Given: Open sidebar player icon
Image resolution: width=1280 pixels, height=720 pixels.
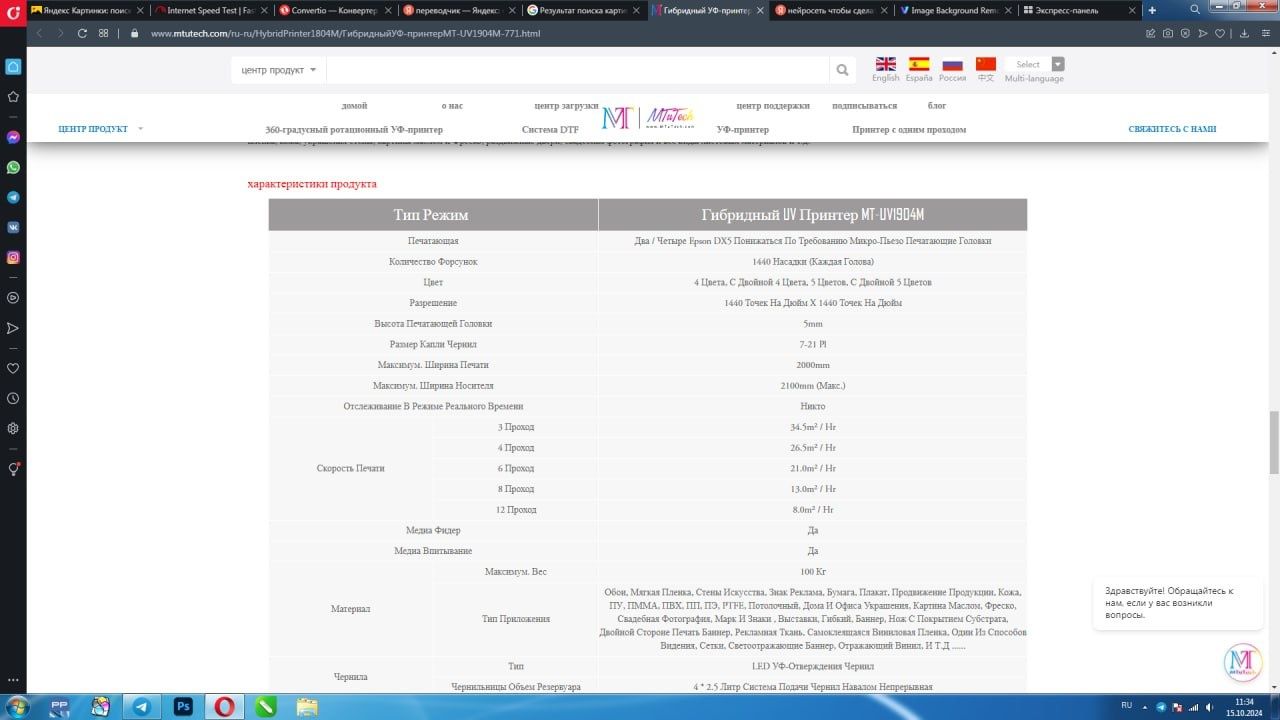Looking at the screenshot, I should [13, 298].
